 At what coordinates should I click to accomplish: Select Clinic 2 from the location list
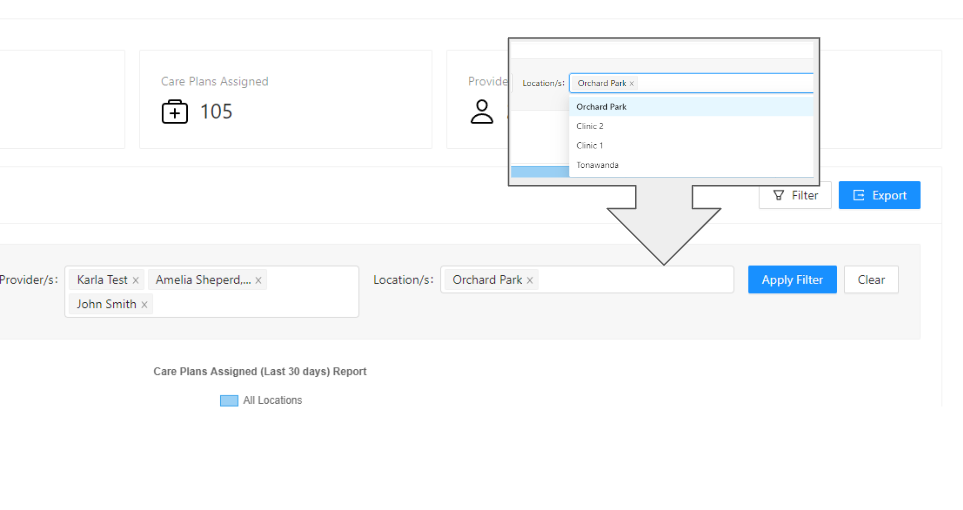click(590, 126)
